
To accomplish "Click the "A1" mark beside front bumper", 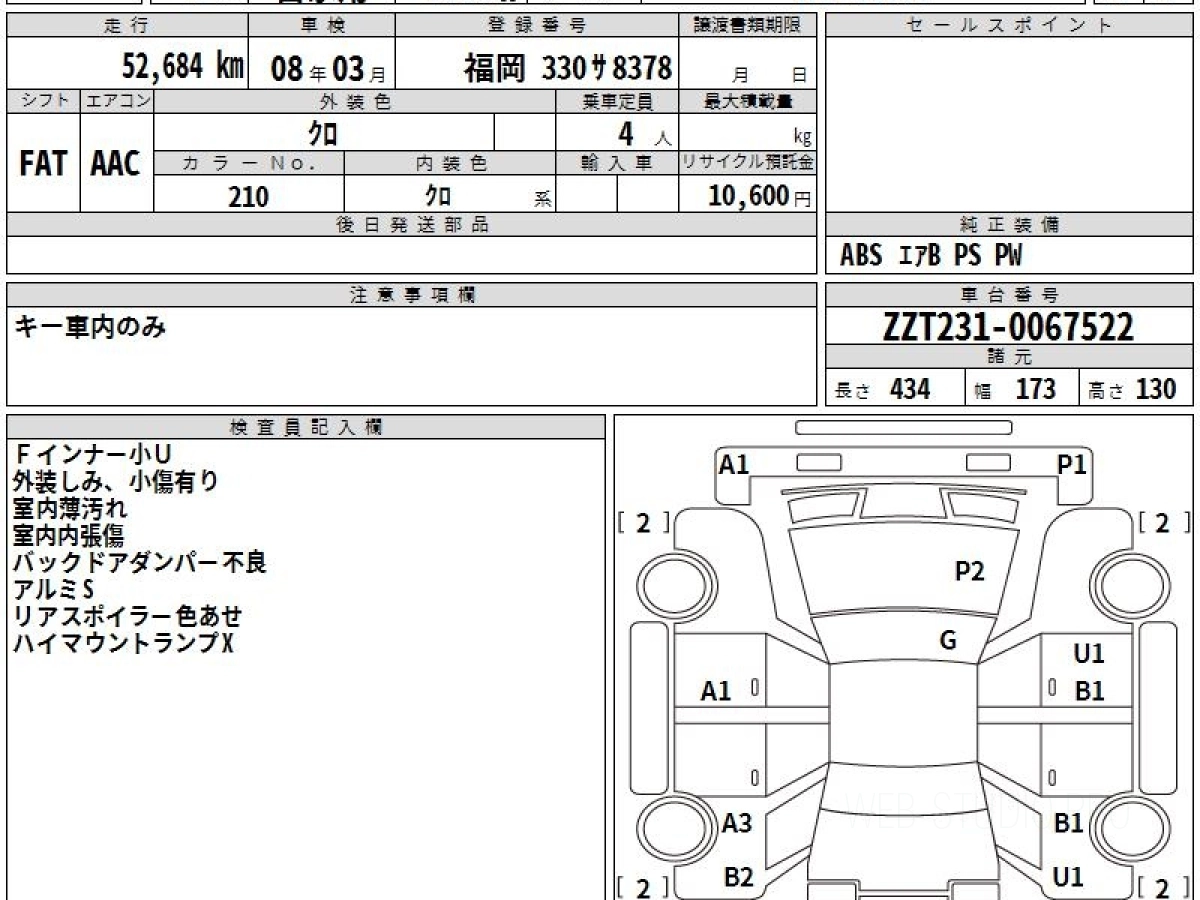I will point(734,464).
